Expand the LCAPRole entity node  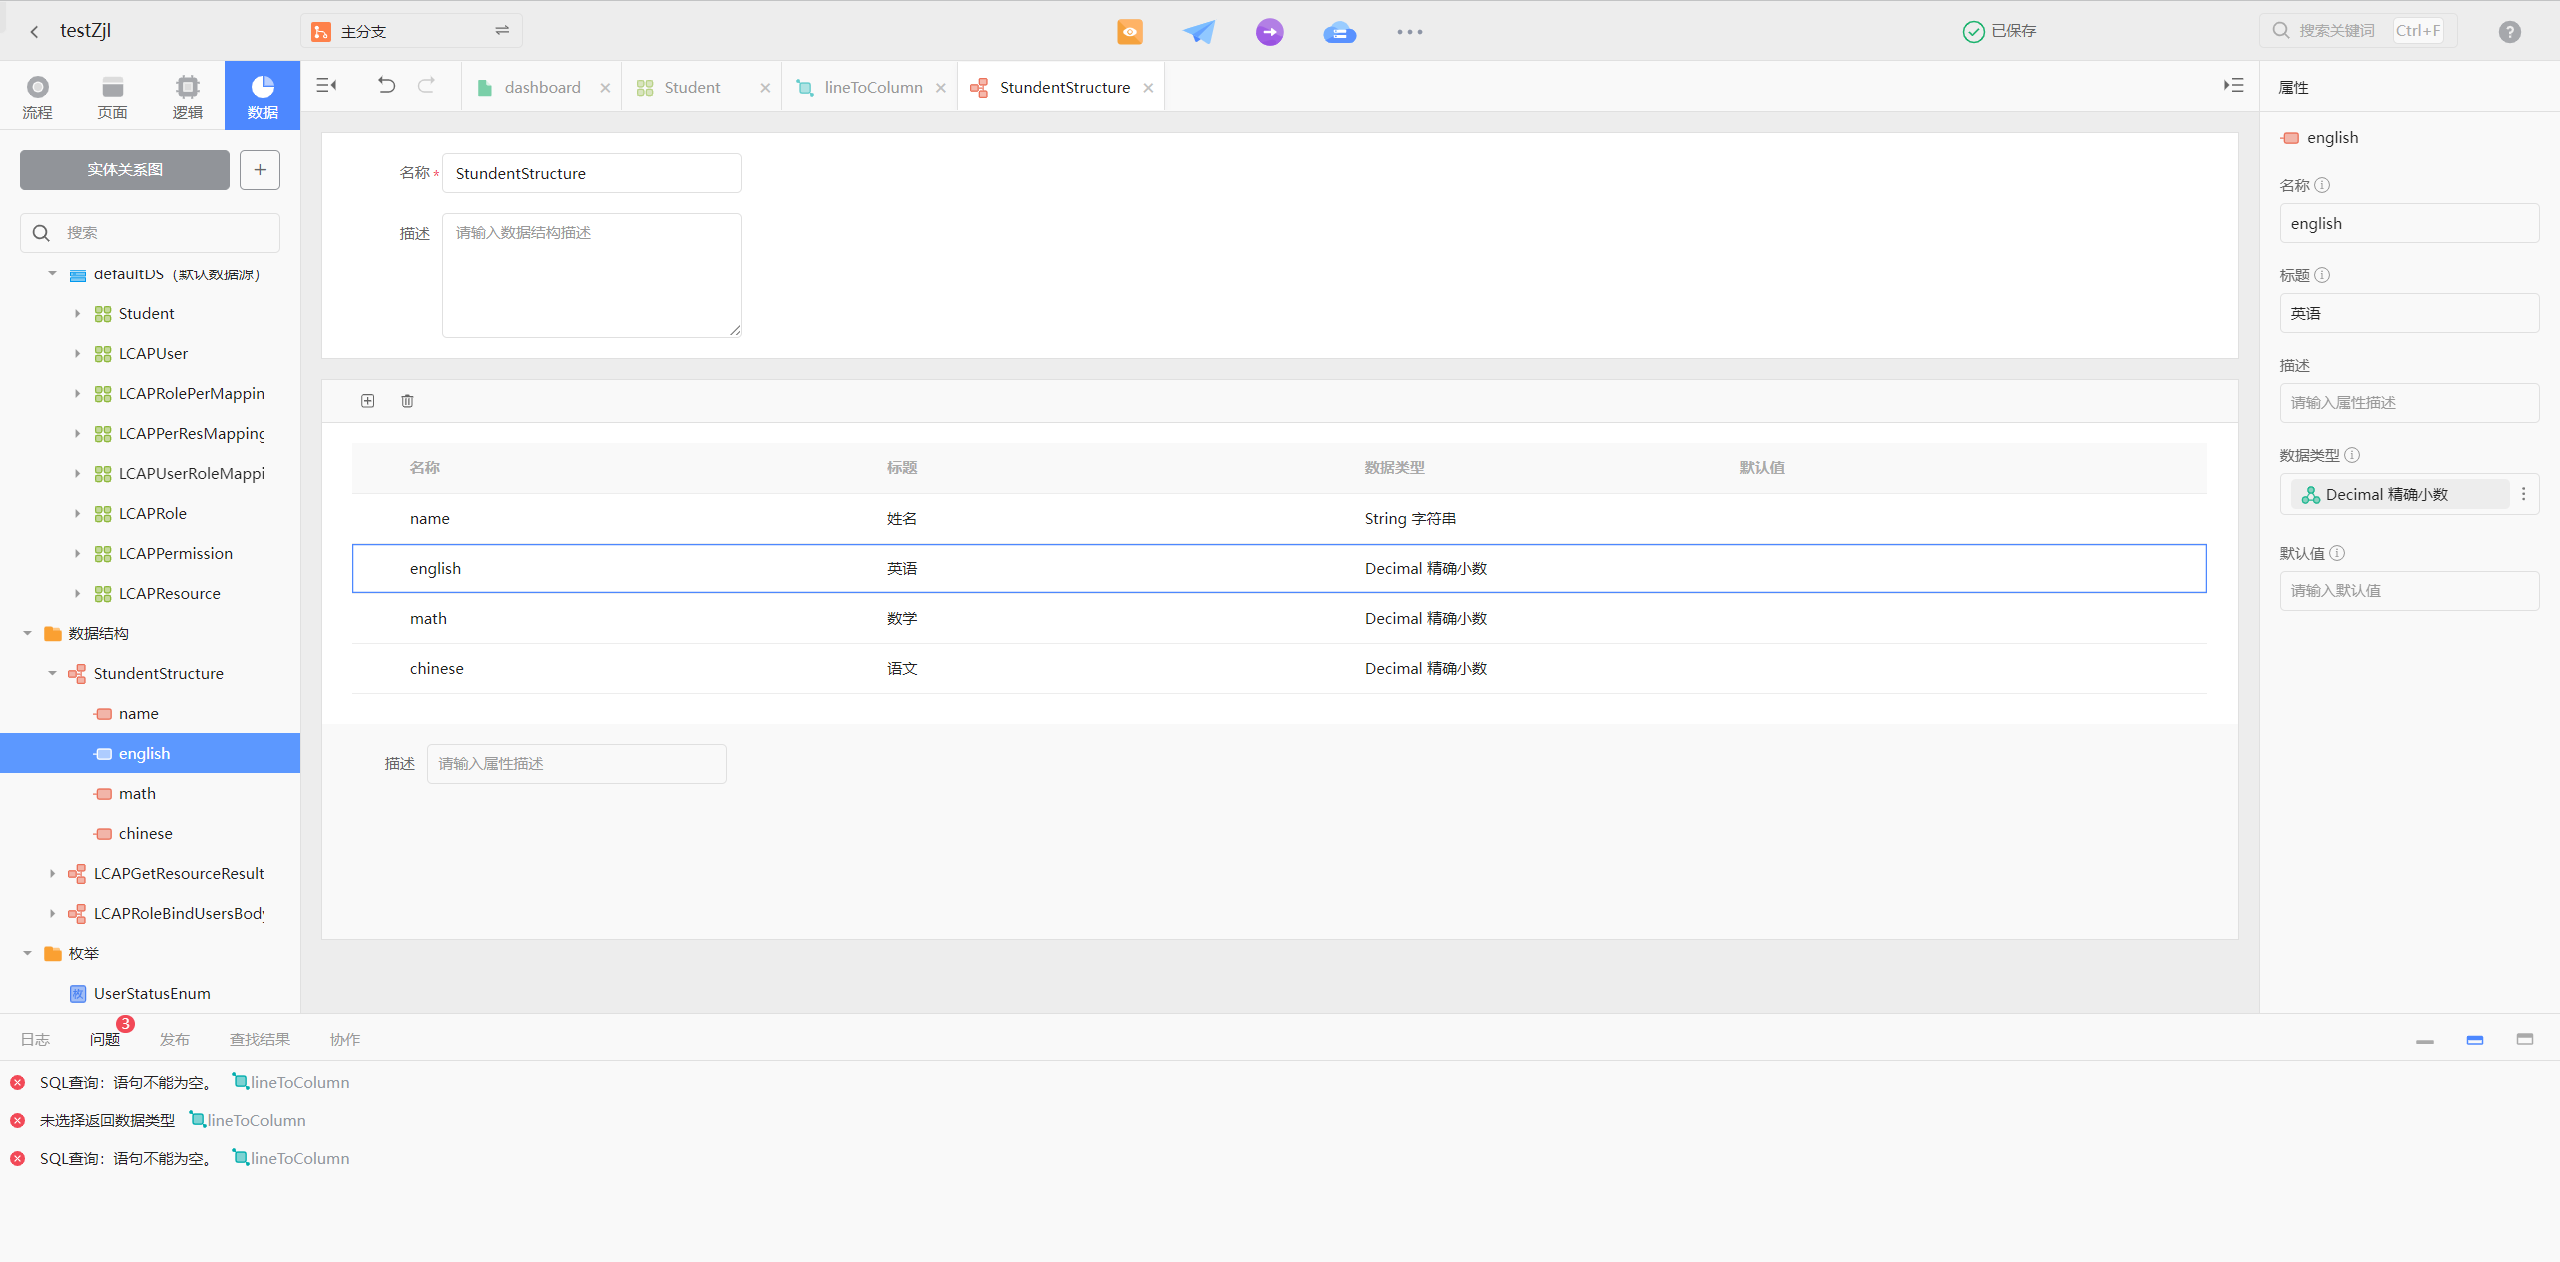(77, 514)
